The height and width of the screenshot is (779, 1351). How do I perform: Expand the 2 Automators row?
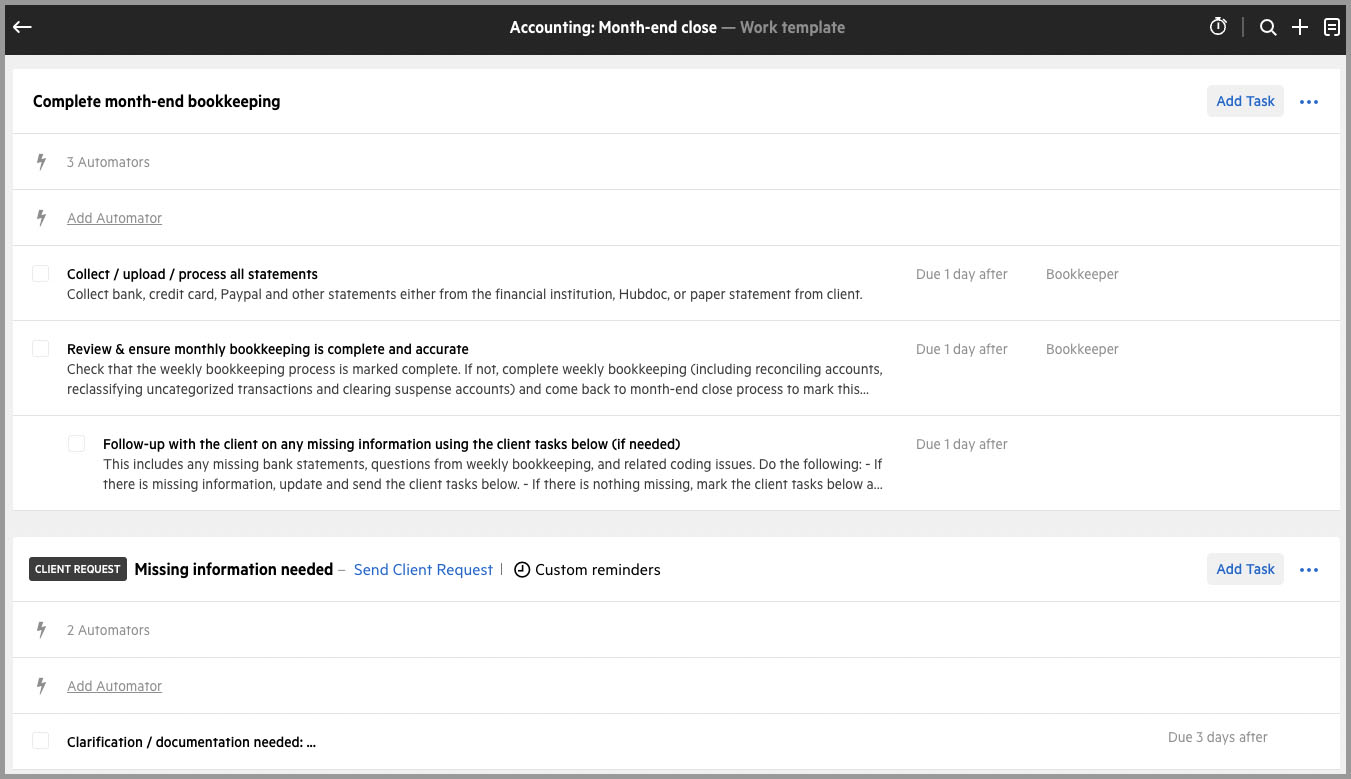tap(108, 630)
